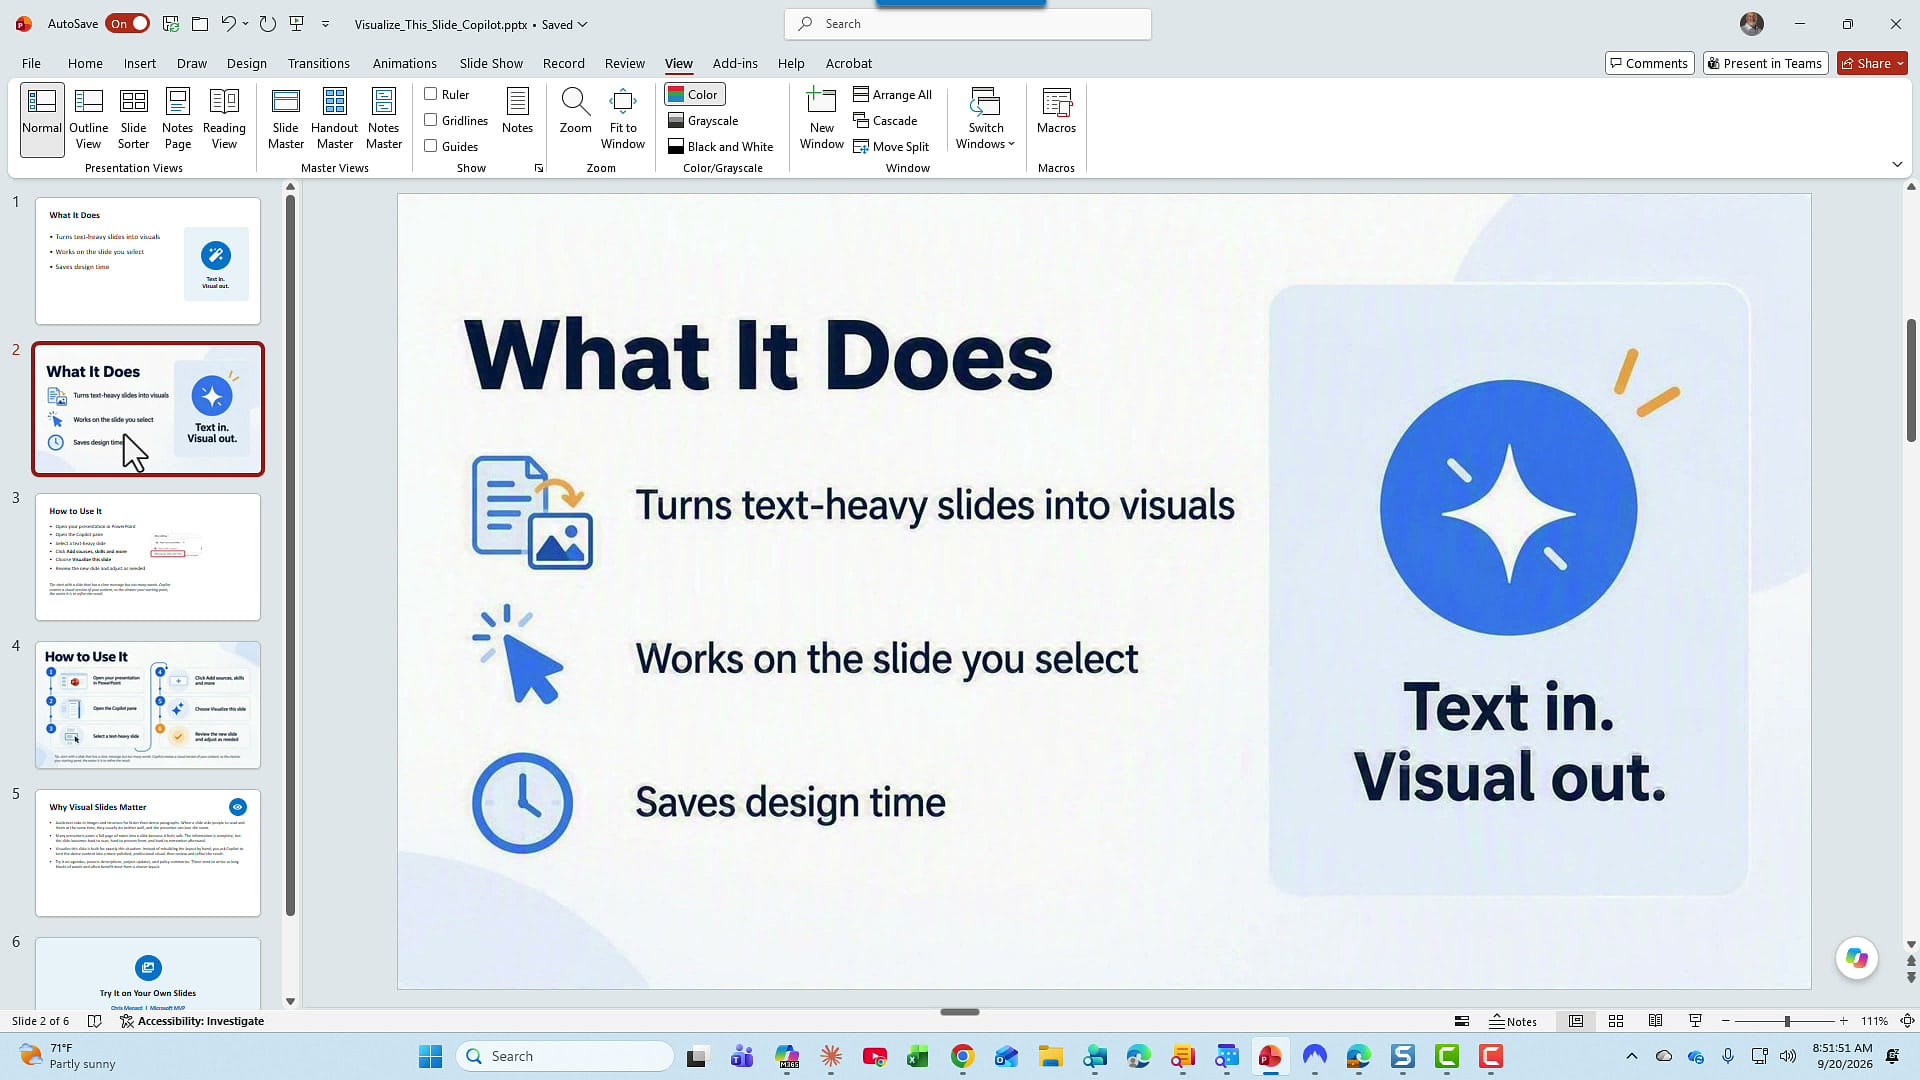Viewport: 1920px width, 1080px height.
Task: Open the Handout Master view
Action: coord(334,119)
